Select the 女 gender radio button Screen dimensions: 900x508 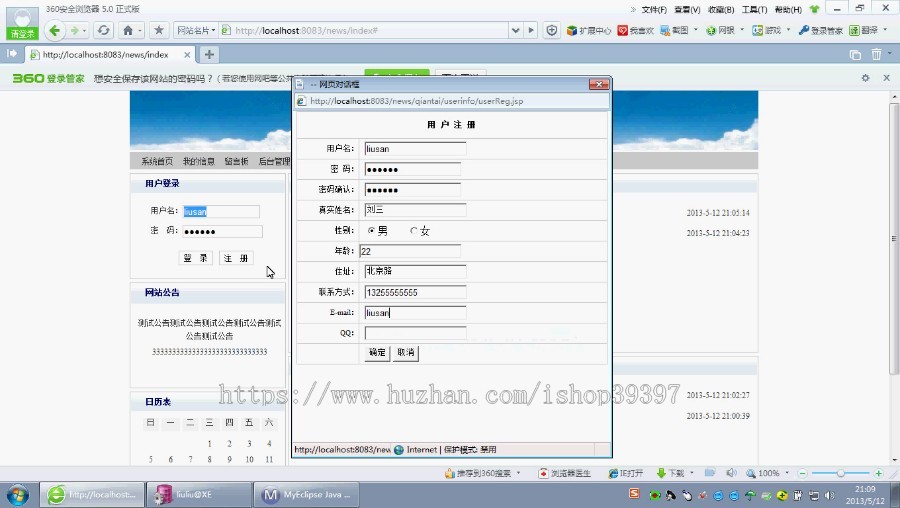coord(413,230)
